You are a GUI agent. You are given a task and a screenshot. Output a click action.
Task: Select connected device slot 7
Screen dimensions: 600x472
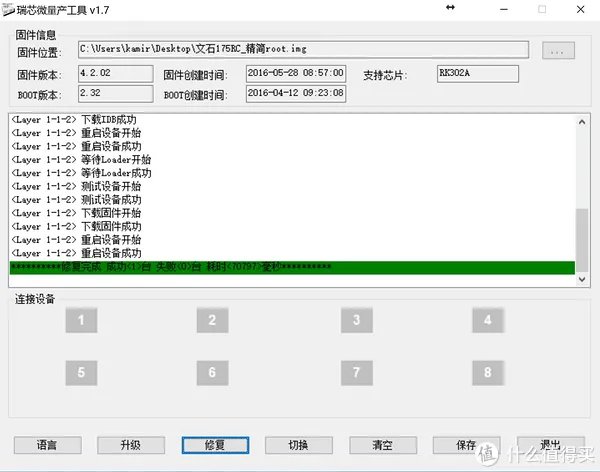point(357,372)
